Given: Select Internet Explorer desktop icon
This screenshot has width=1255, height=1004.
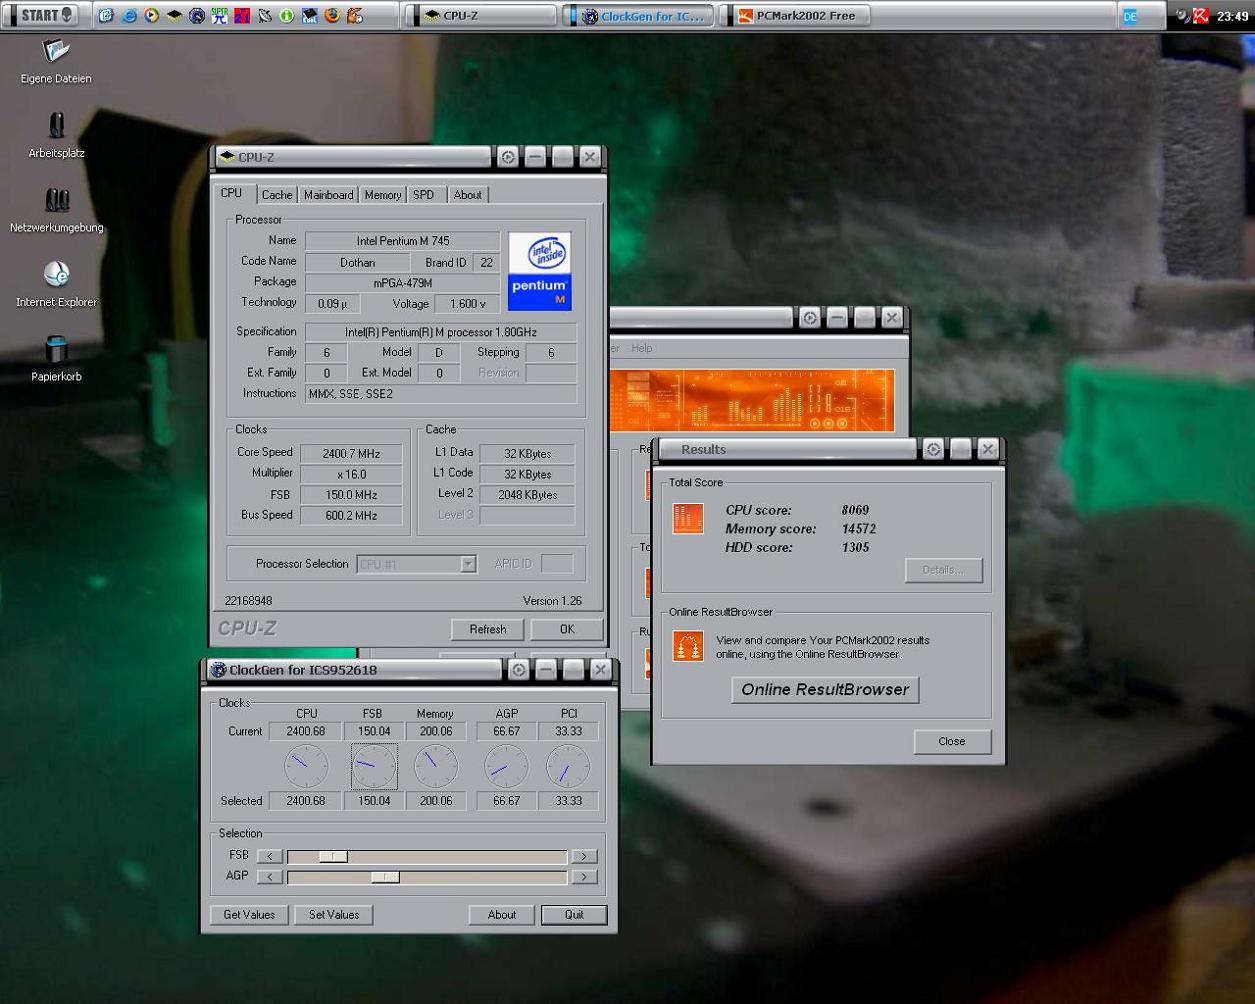Looking at the screenshot, I should point(56,284).
